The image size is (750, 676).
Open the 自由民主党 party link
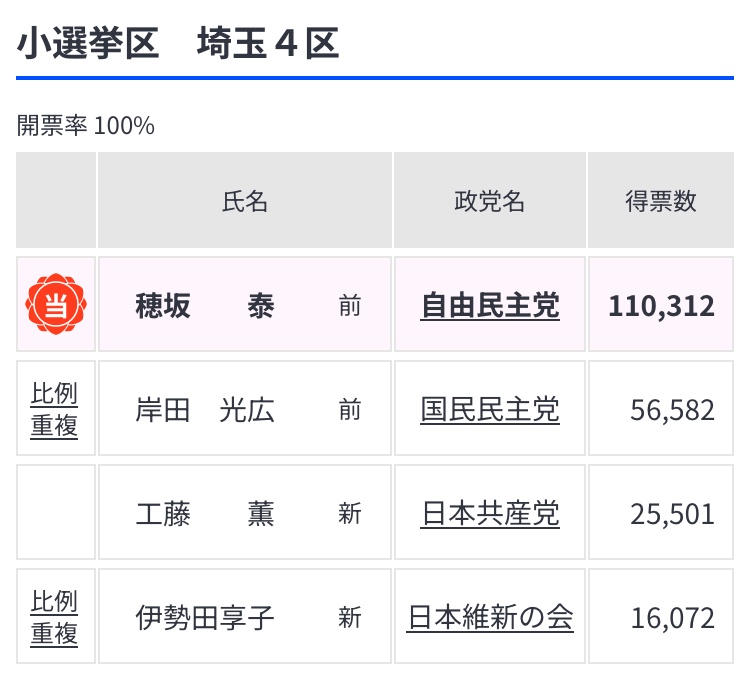tap(490, 305)
